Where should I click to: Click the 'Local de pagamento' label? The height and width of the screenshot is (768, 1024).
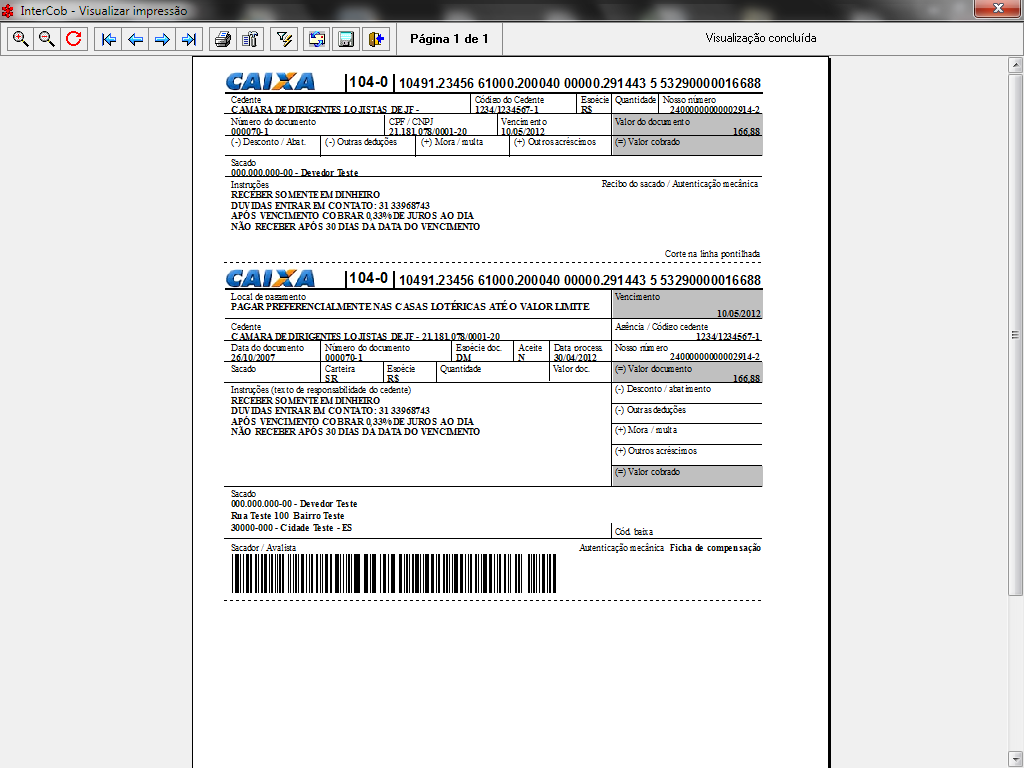pyautogui.click(x=268, y=296)
